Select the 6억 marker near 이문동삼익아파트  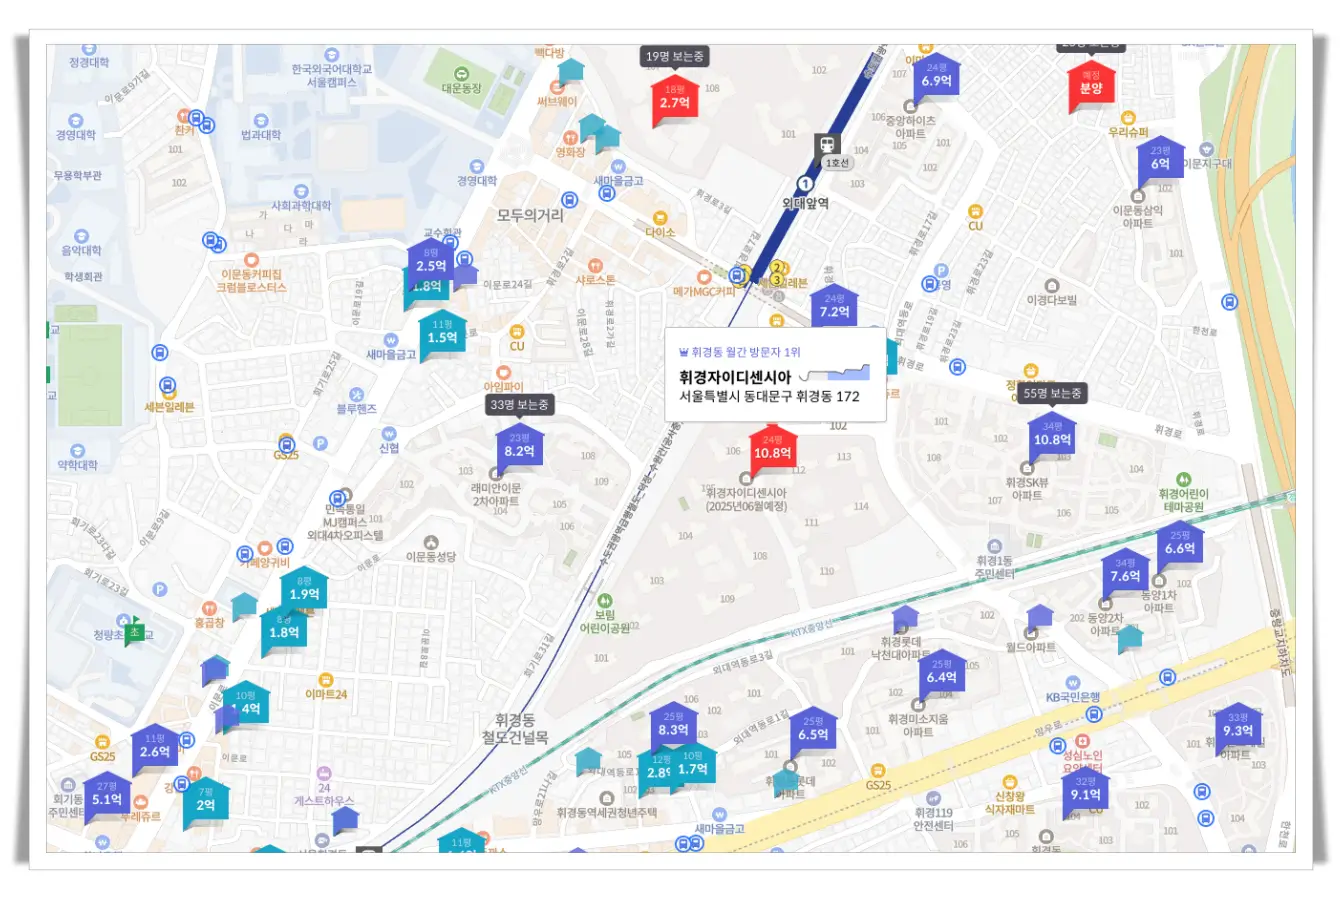pyautogui.click(x=1160, y=160)
